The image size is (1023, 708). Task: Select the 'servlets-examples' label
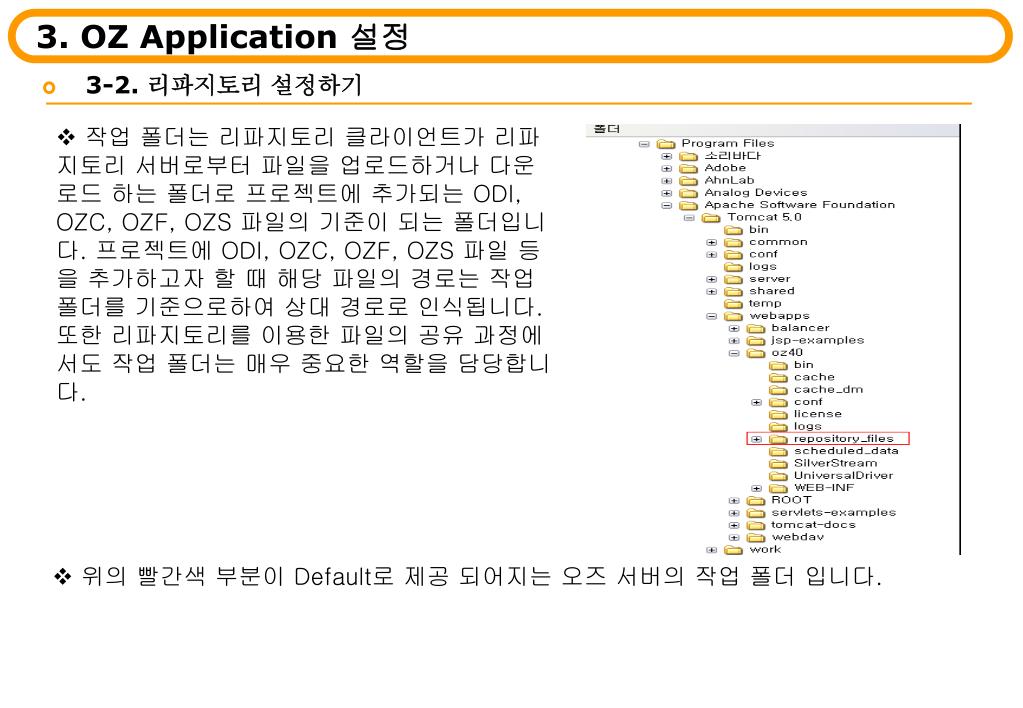tap(833, 513)
